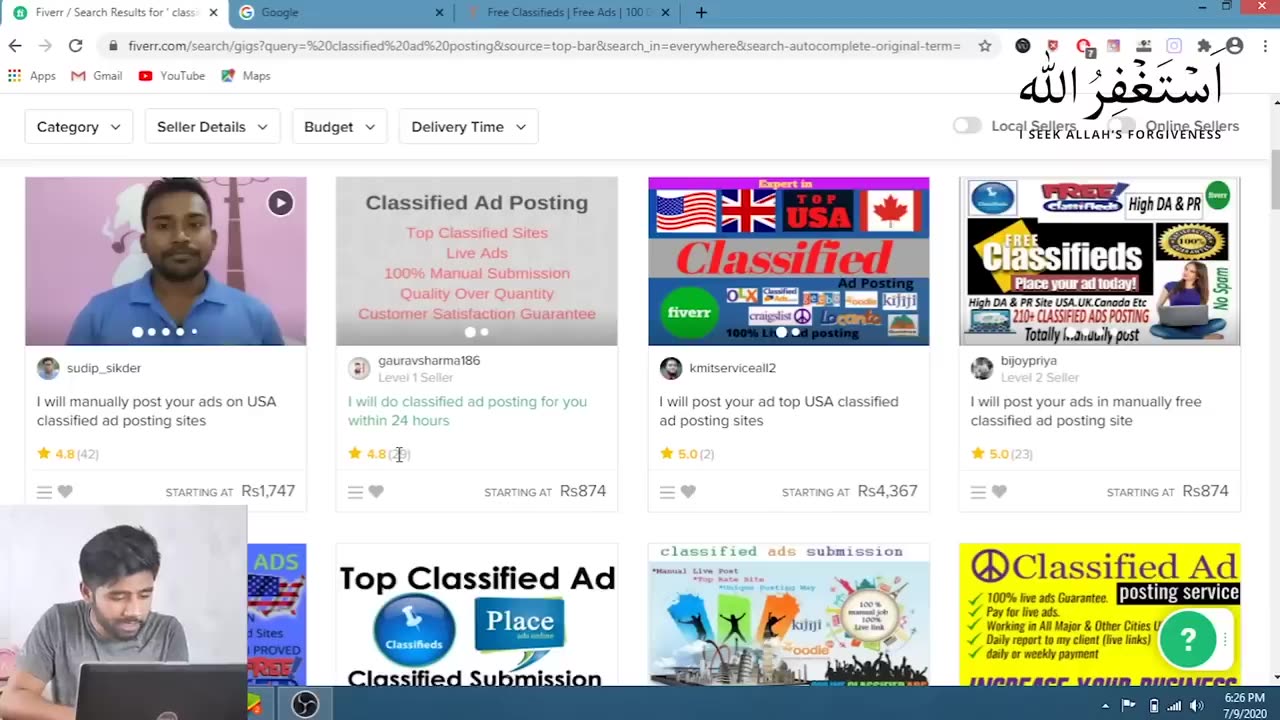Open the OBS Studio taskbar icon
This screenshot has width=1280, height=720.
305,705
